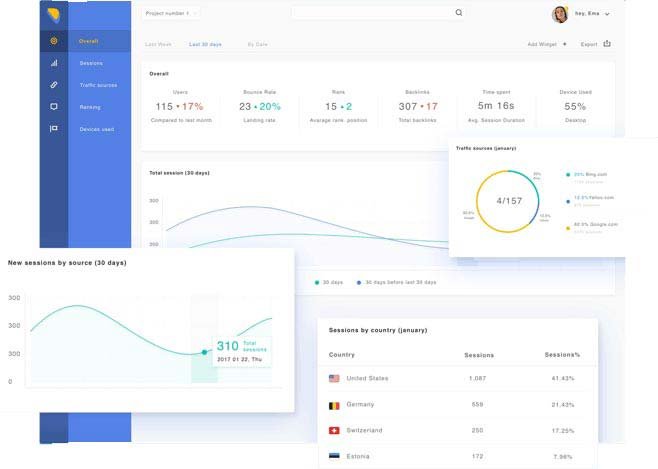Click the Sessions bar chart icon
Screen dimensions: 658x469
point(53,63)
